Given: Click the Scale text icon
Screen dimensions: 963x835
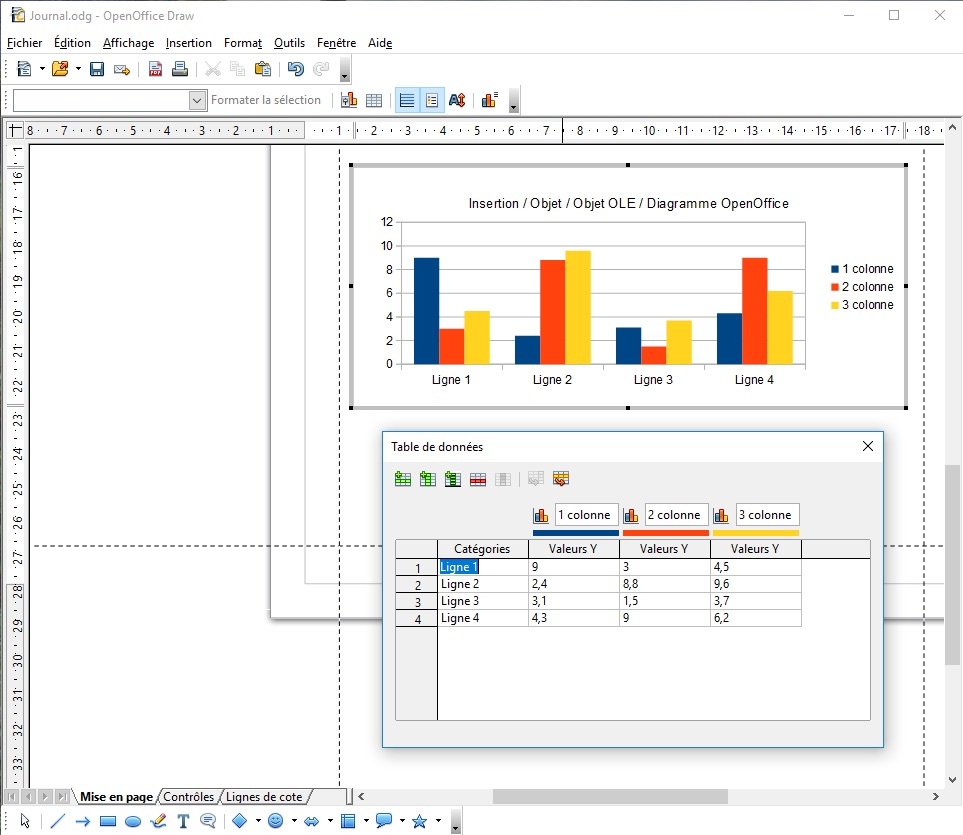Looking at the screenshot, I should pos(457,100).
